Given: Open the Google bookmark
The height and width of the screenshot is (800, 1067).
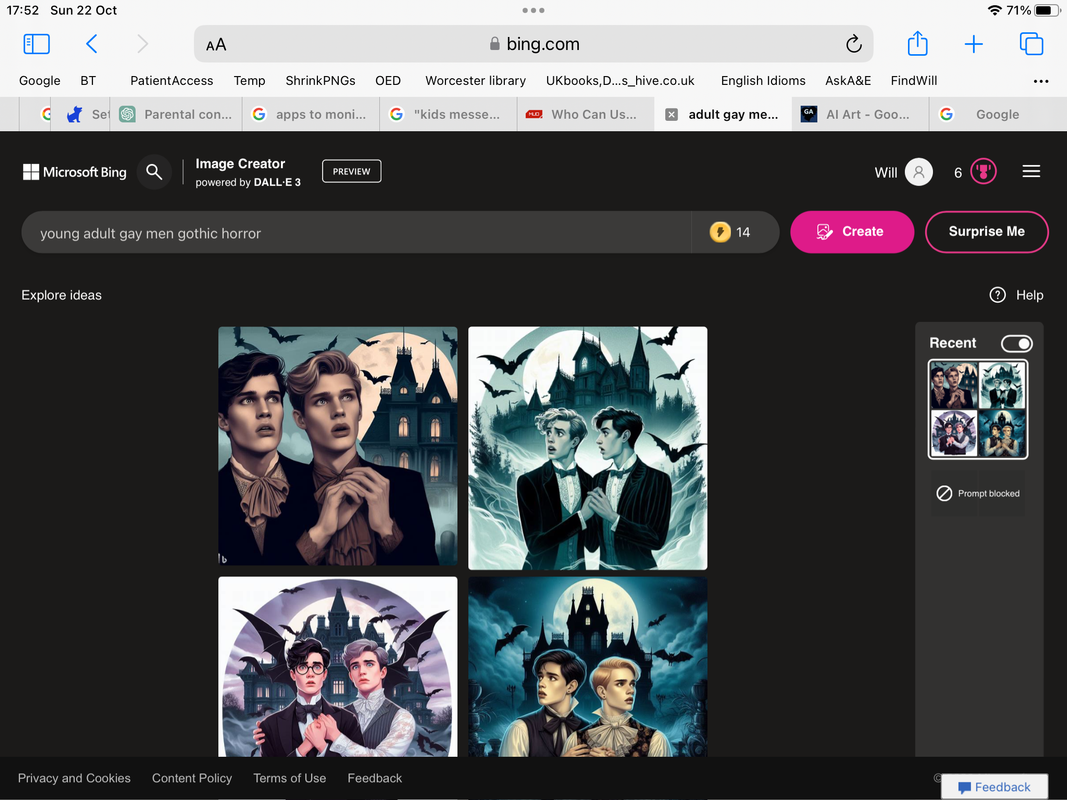Looking at the screenshot, I should click(39, 80).
